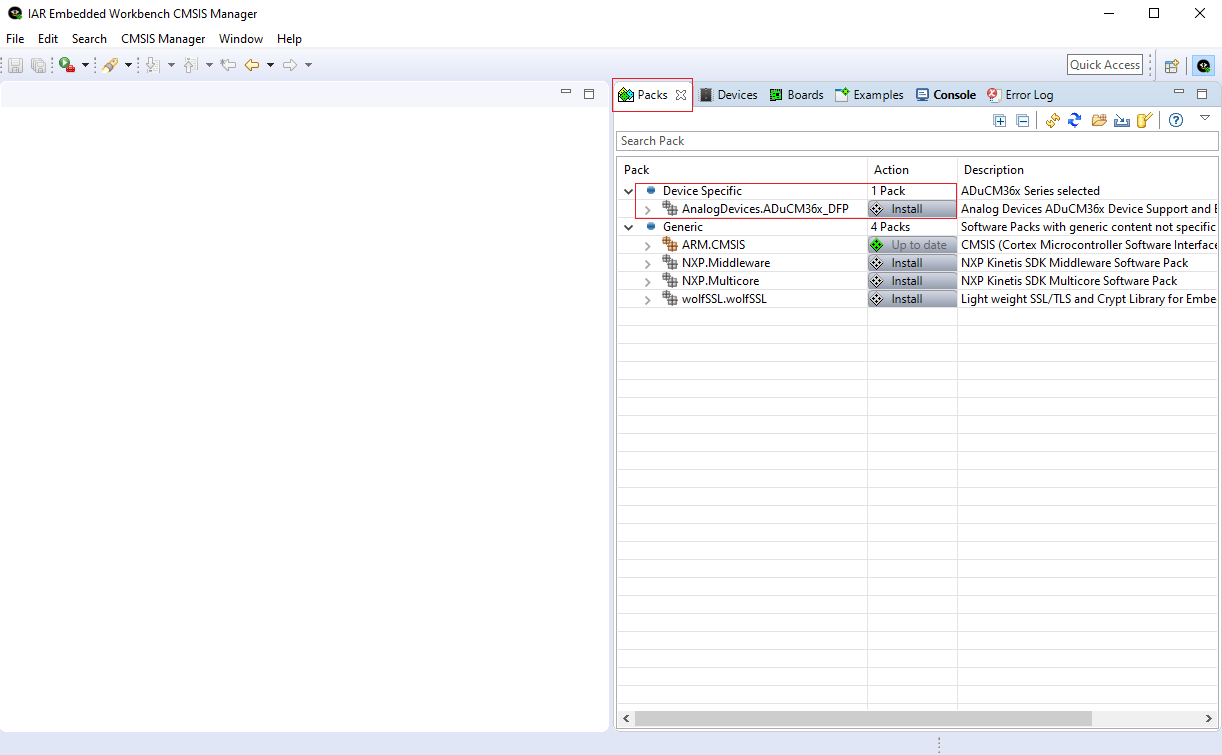
Task: Open the Help menu
Action: (290, 39)
